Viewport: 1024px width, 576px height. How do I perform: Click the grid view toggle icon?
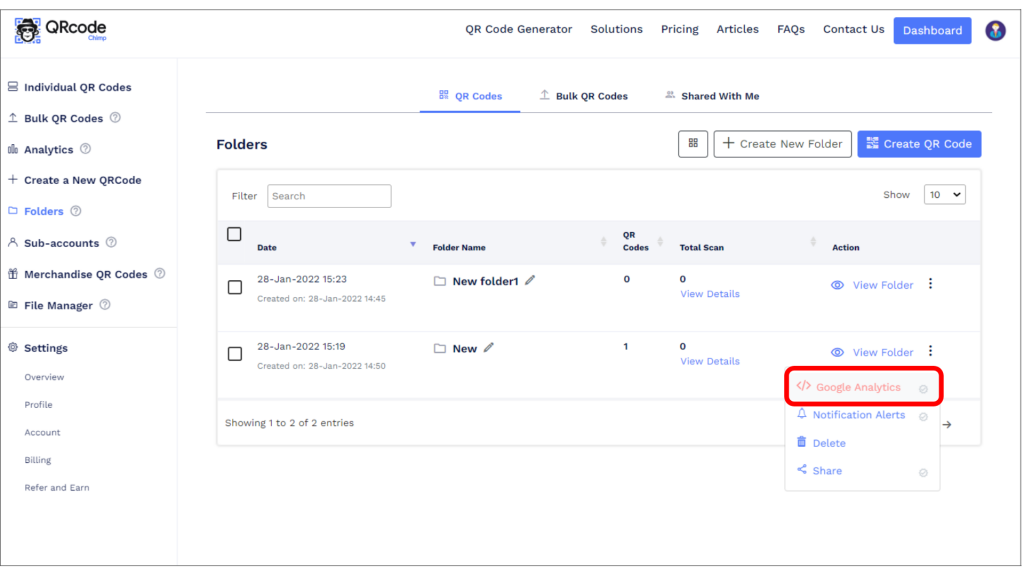pyautogui.click(x=693, y=144)
